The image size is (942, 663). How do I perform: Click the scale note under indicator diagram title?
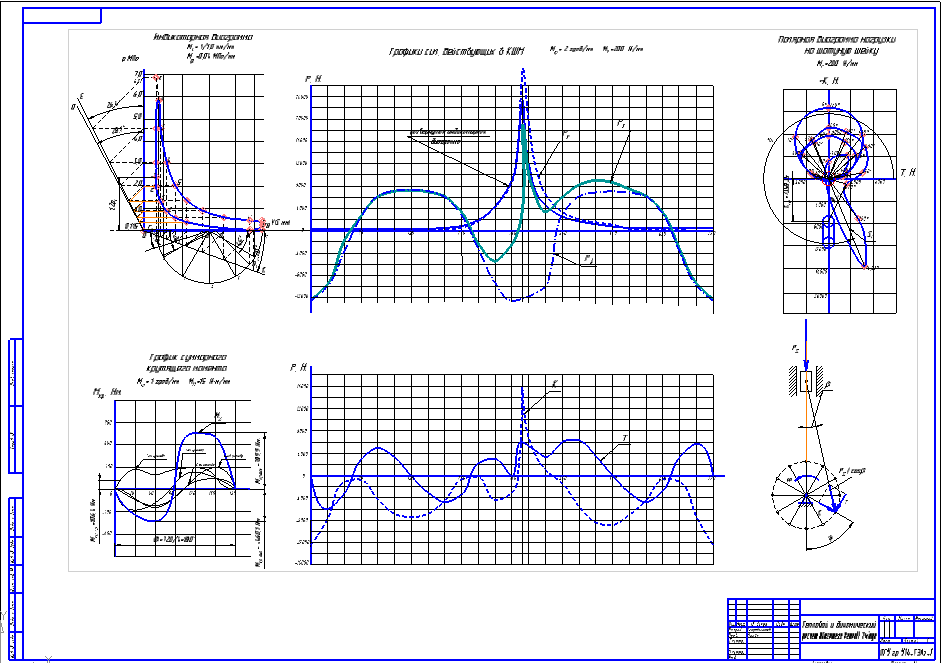point(210,52)
